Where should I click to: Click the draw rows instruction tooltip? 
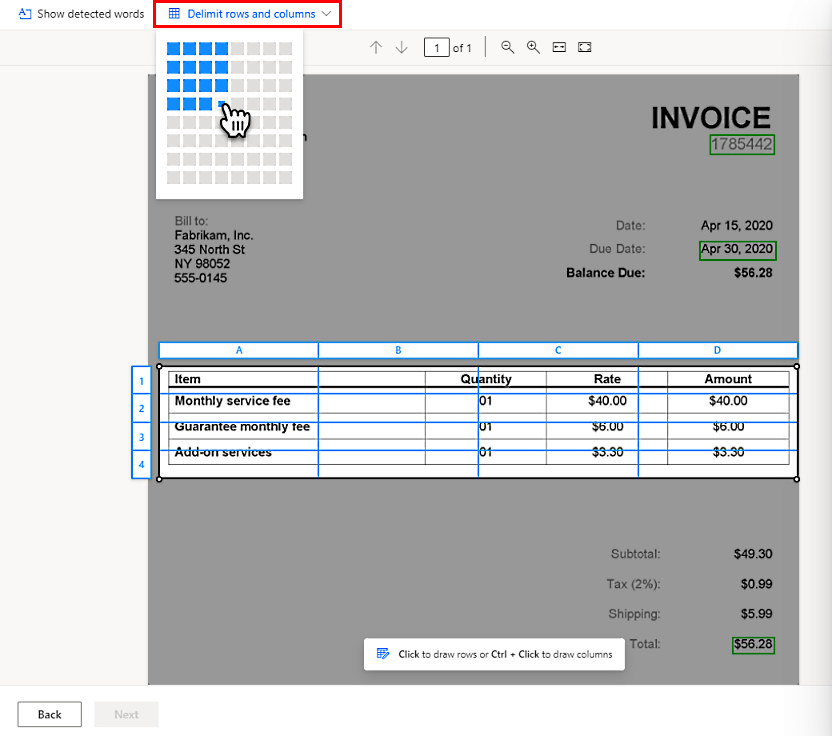tap(494, 654)
